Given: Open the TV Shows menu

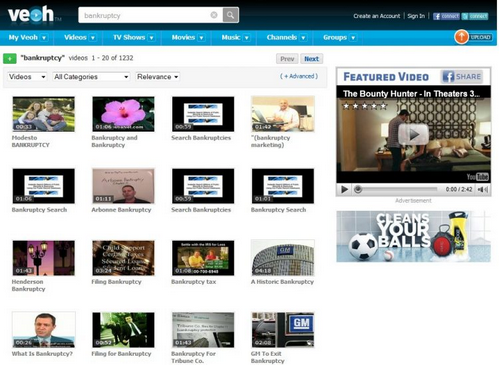Looking at the screenshot, I should (x=129, y=37).
